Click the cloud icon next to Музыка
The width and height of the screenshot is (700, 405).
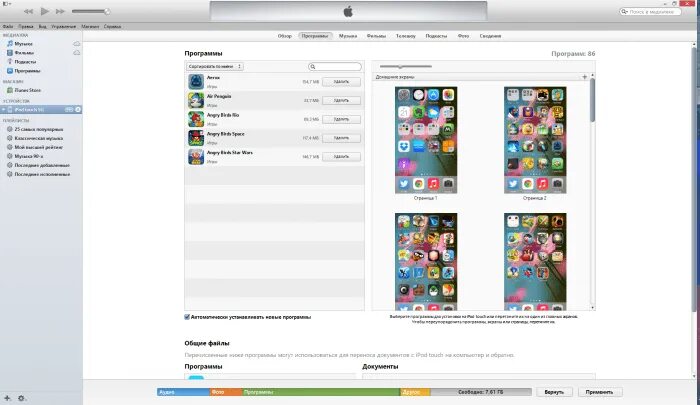click(77, 44)
